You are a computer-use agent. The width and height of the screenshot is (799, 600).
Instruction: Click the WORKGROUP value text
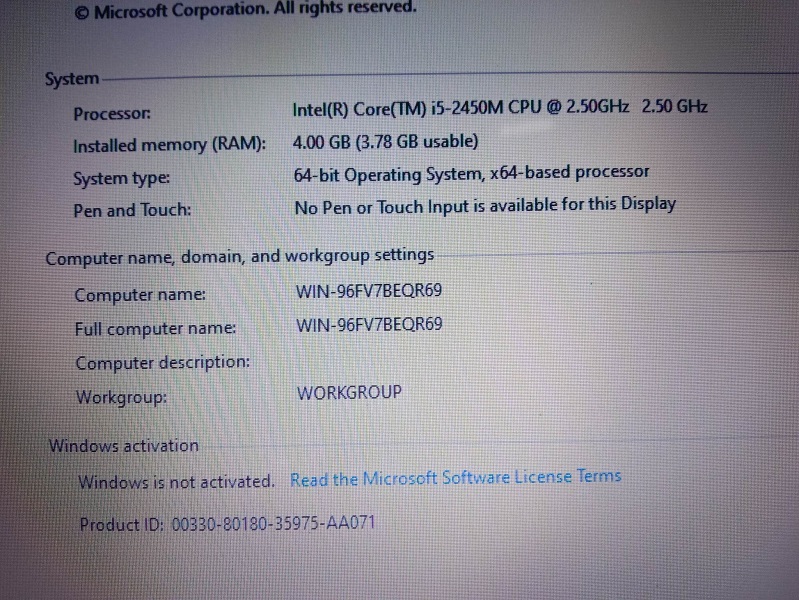click(350, 393)
